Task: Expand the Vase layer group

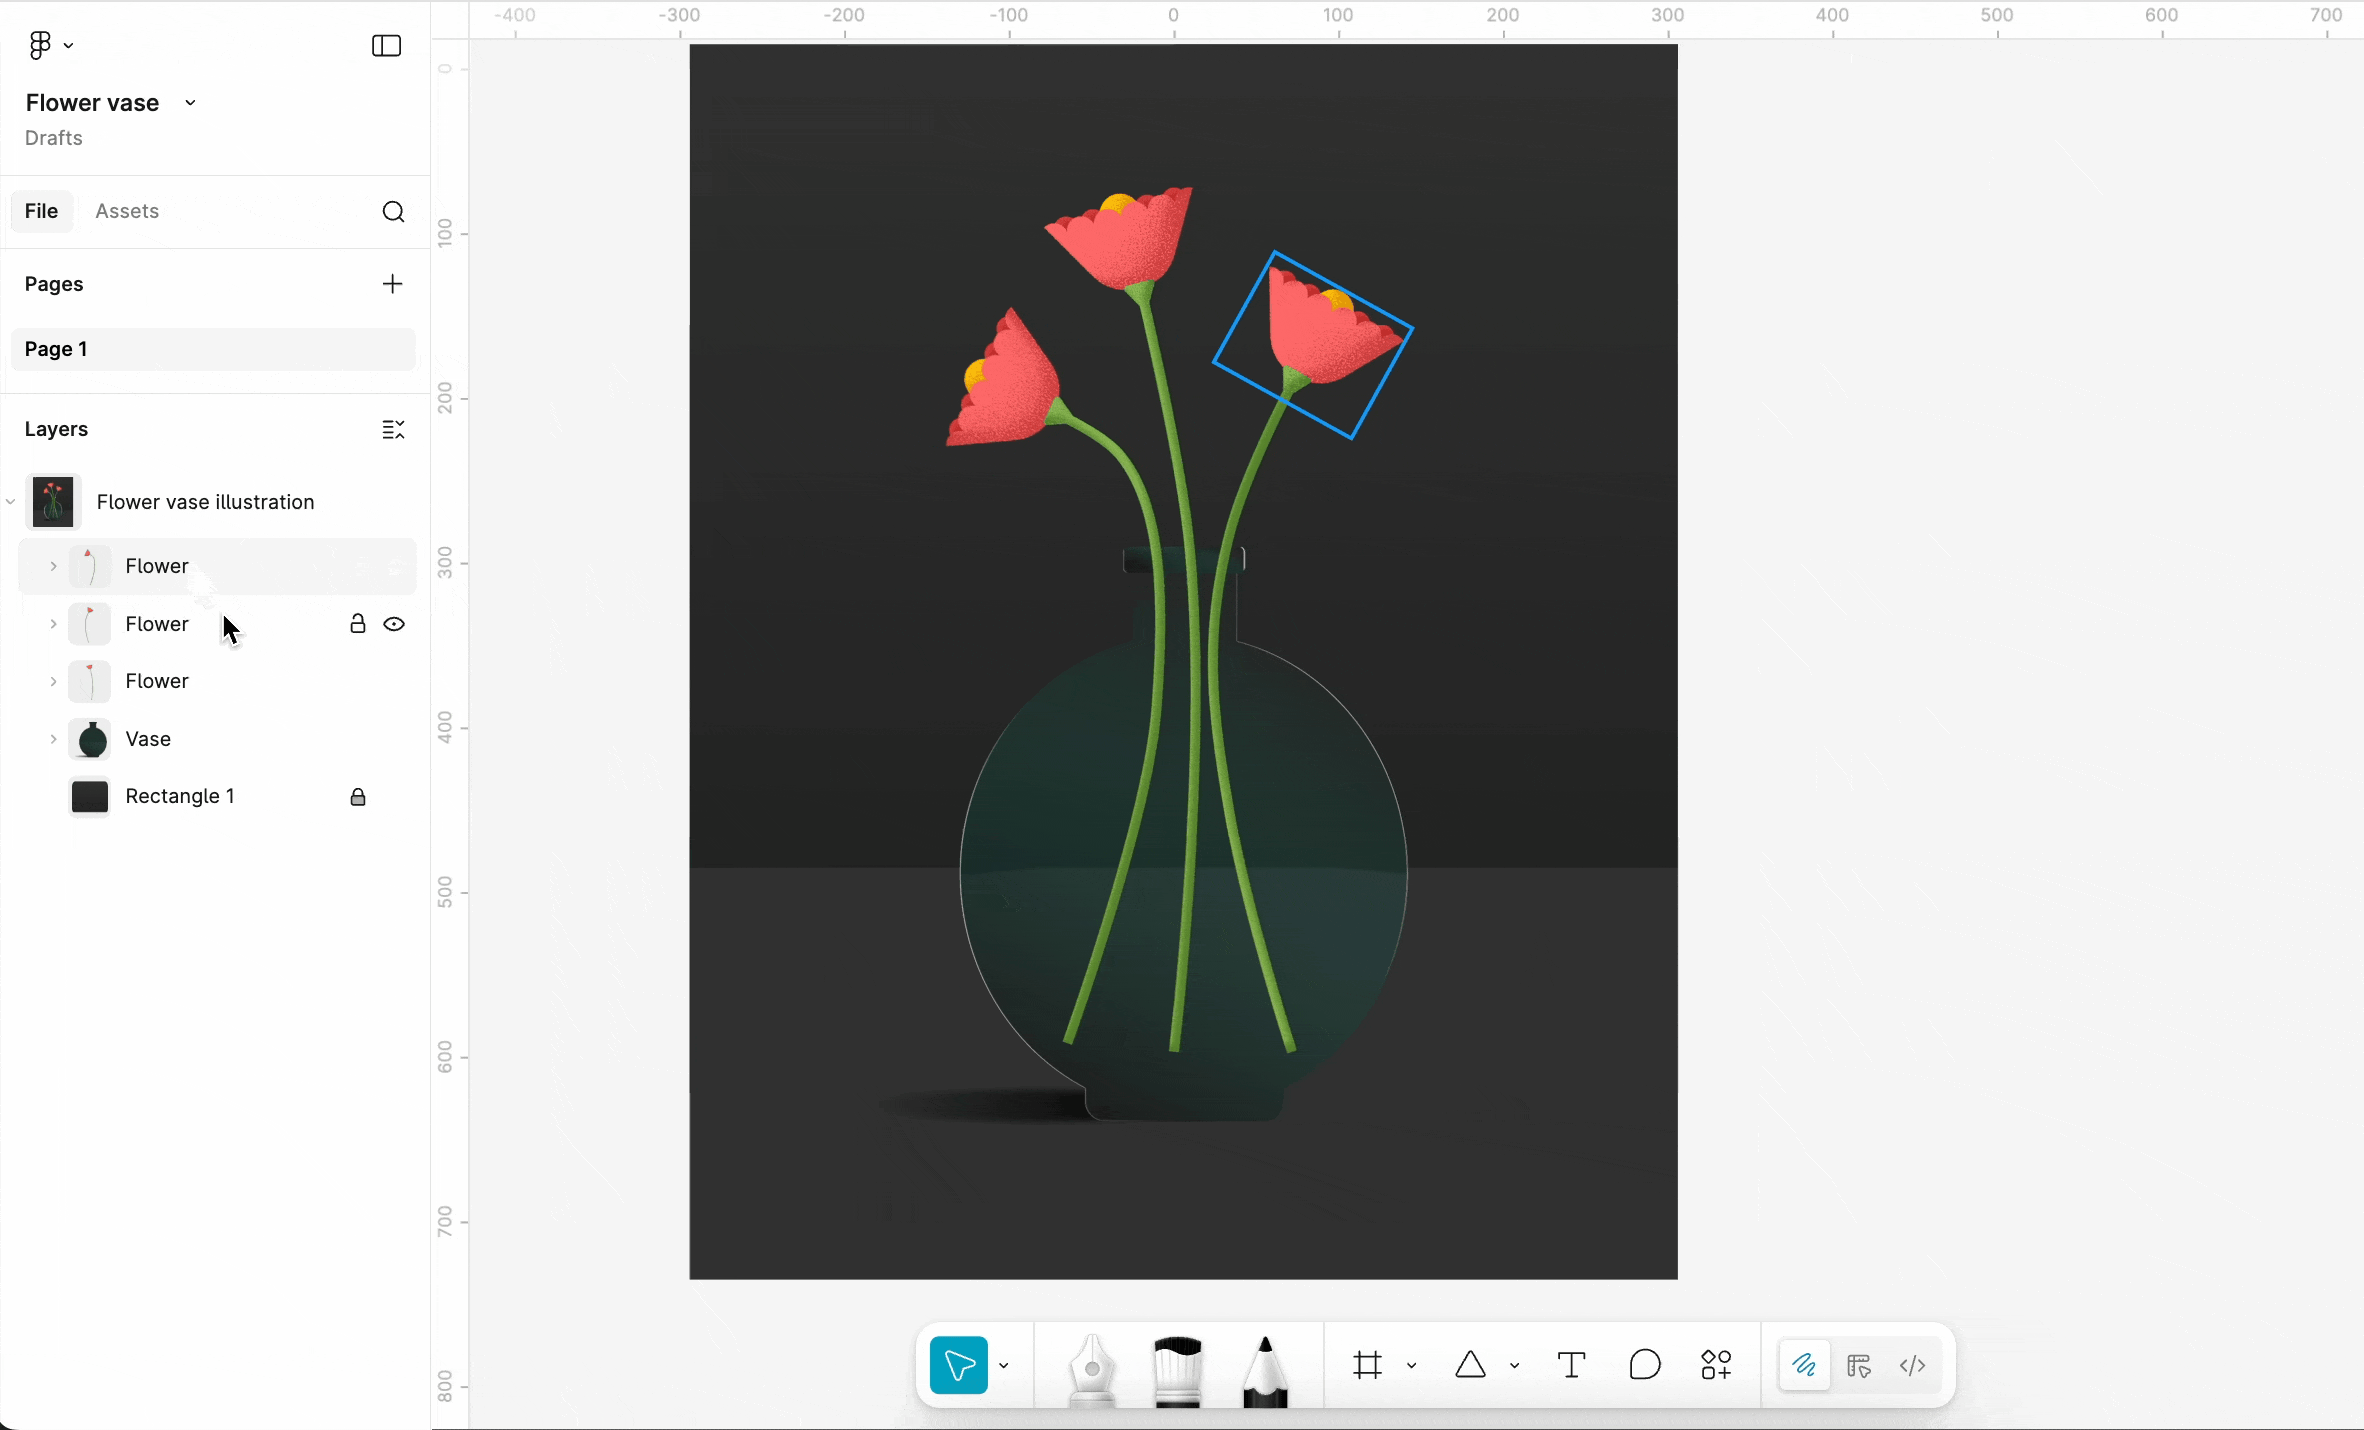Action: 53,739
